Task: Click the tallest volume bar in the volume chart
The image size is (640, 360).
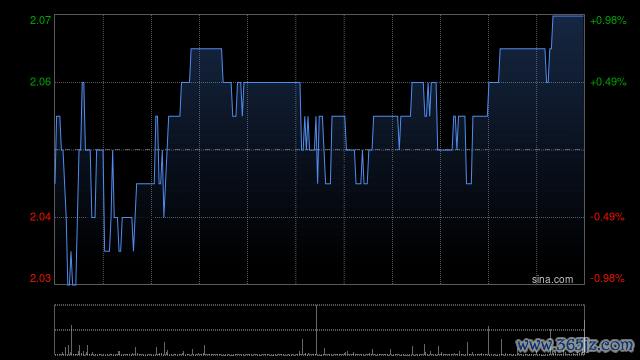Action: (x=316, y=330)
